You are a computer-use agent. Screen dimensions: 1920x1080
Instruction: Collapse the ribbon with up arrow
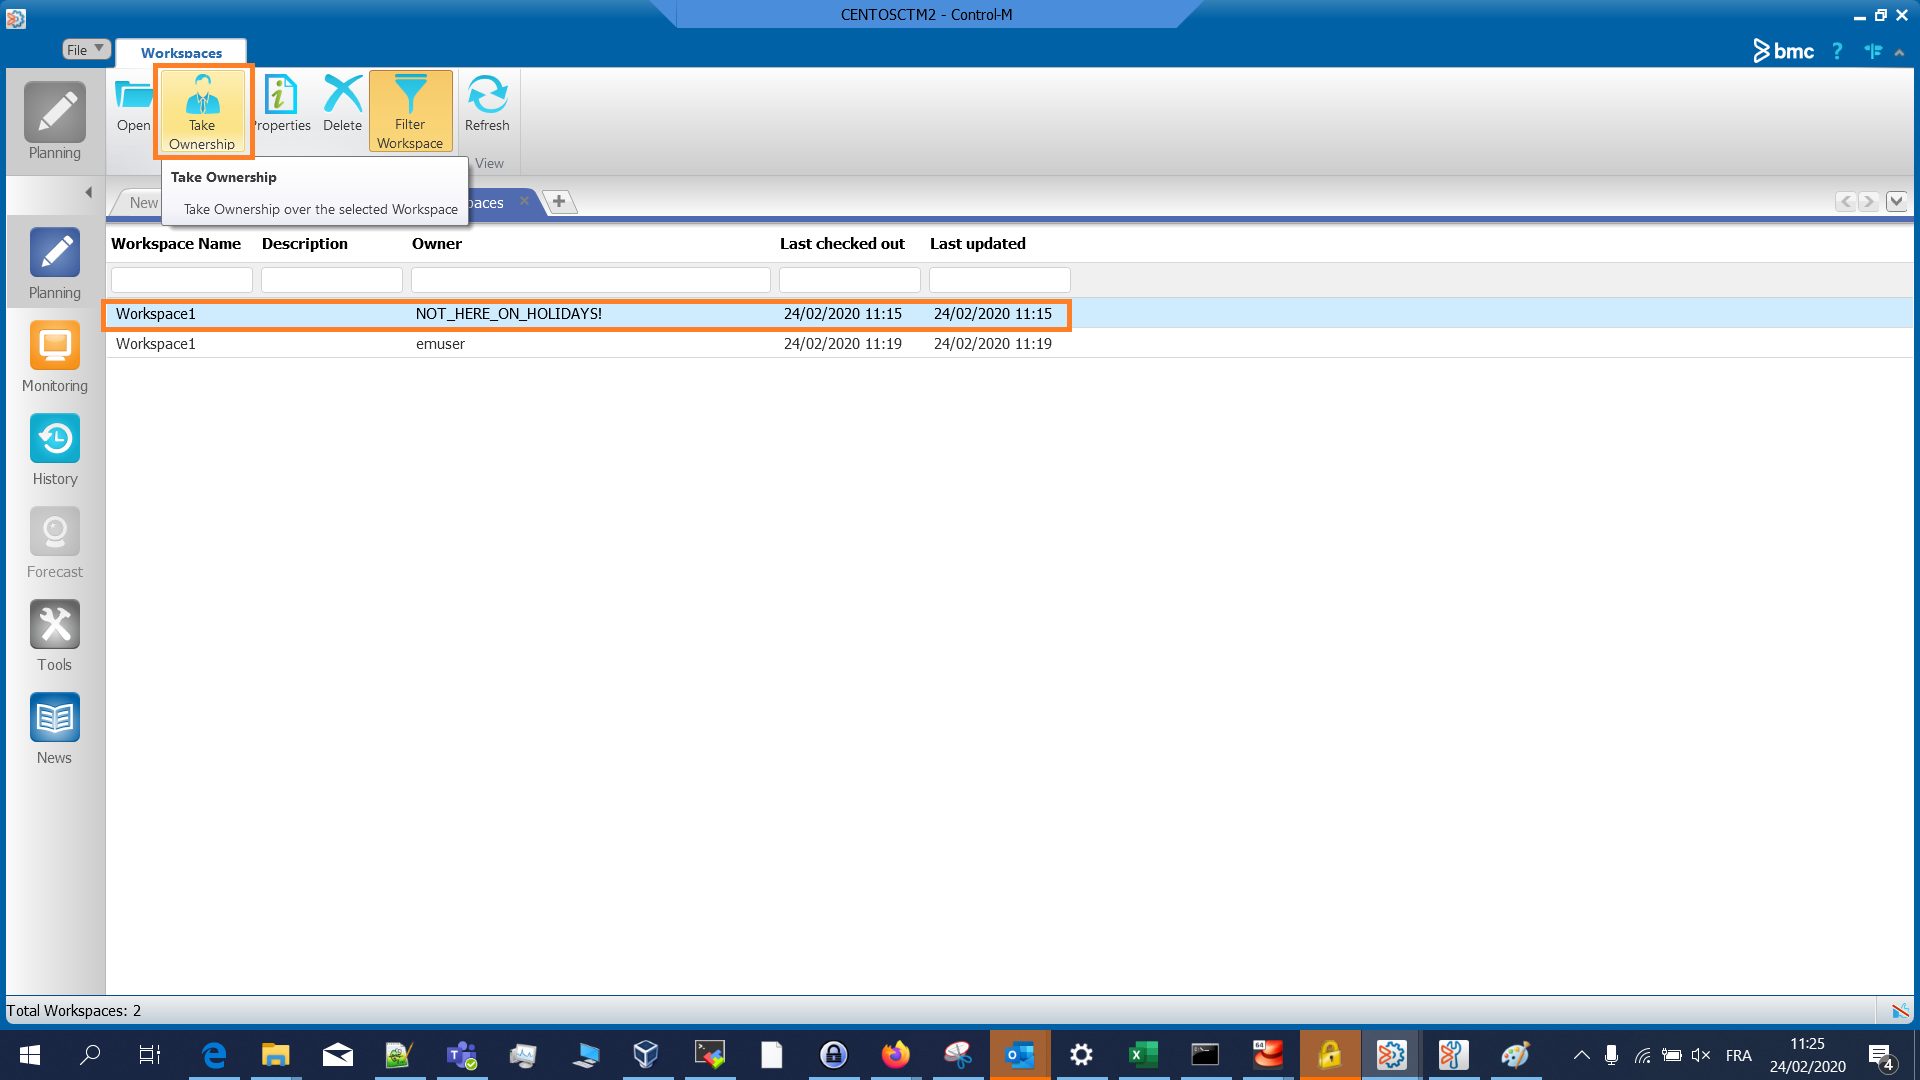pos(1899,52)
